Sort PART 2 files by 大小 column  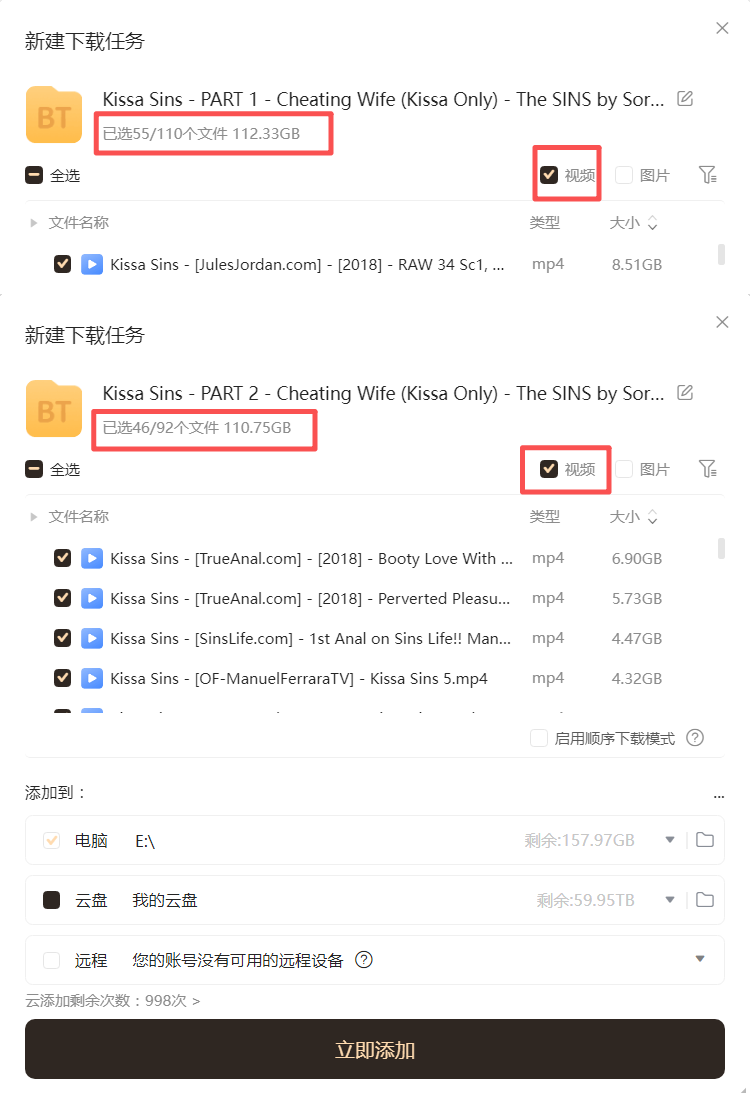(x=634, y=517)
